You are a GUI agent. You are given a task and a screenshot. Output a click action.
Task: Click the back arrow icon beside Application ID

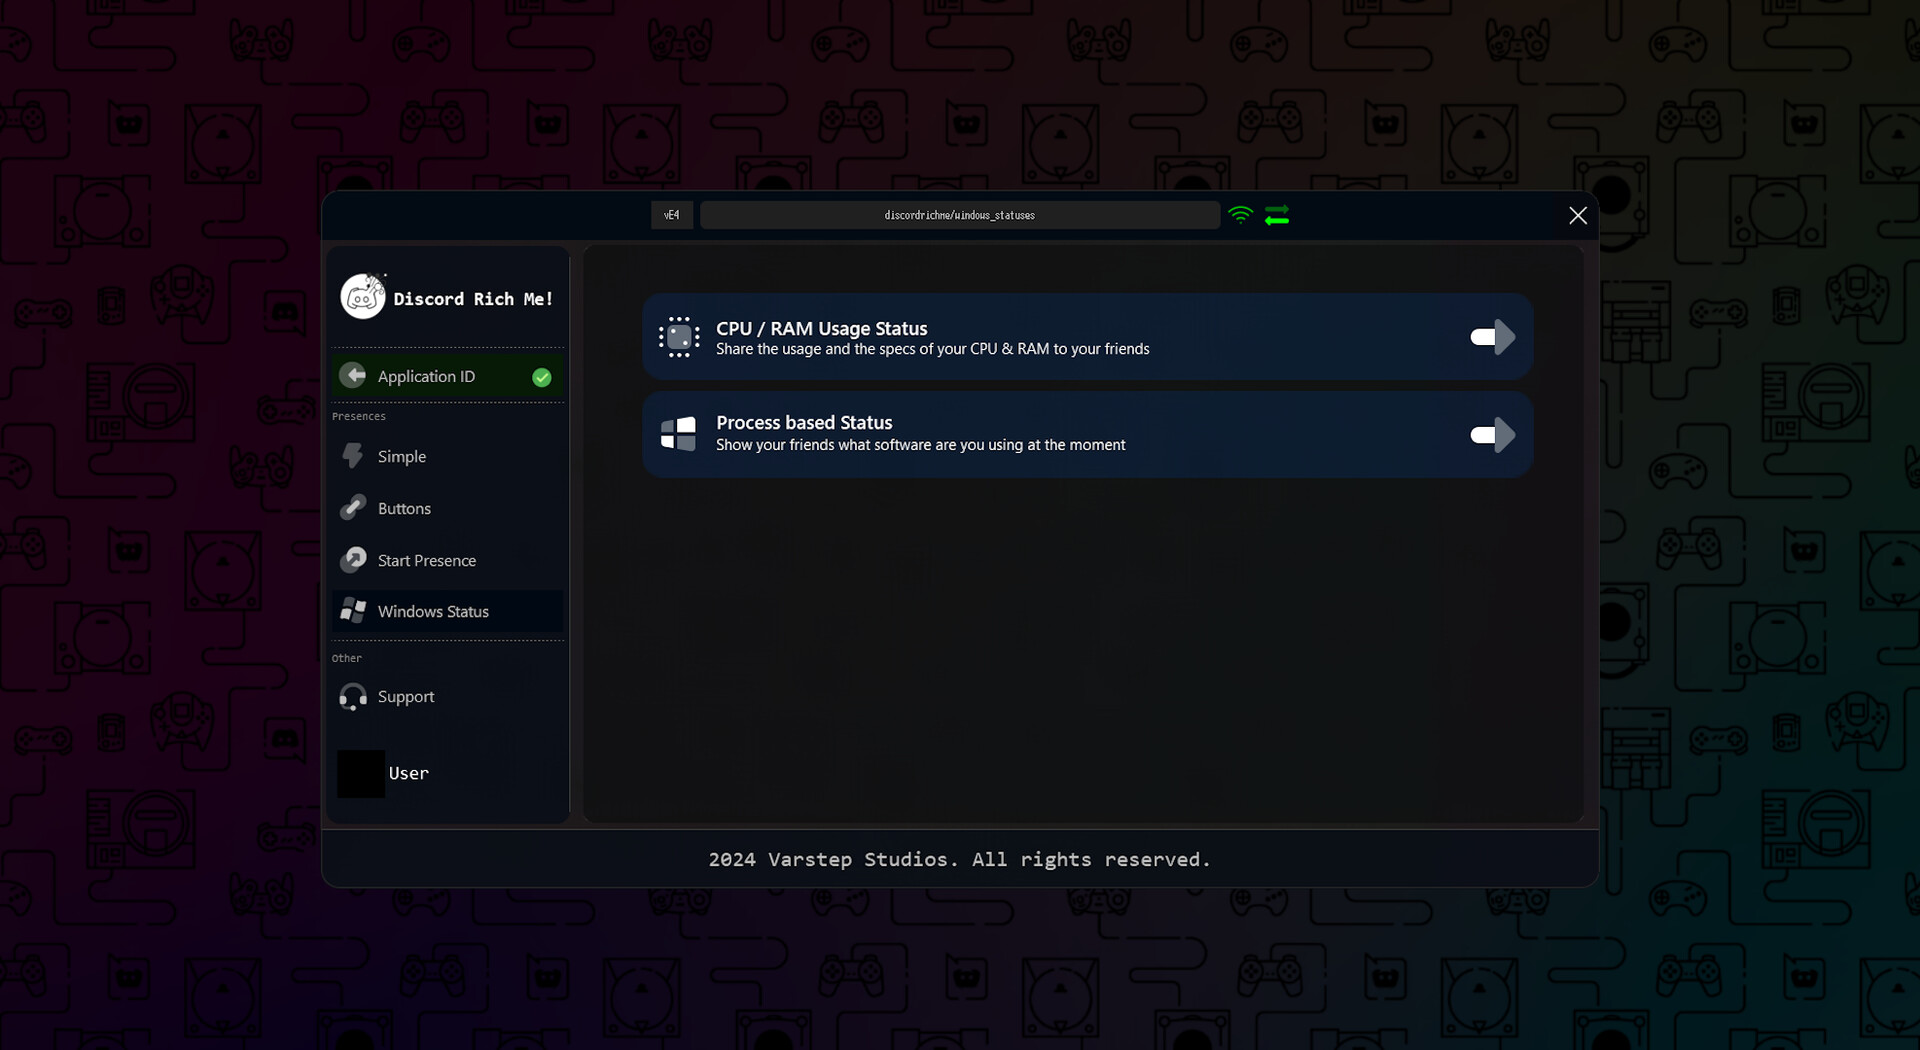click(352, 375)
